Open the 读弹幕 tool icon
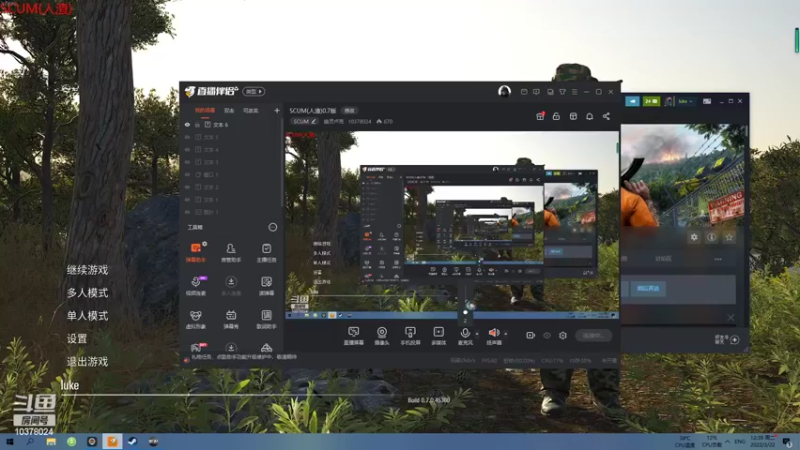Screen dimensions: 800x450 point(266,285)
